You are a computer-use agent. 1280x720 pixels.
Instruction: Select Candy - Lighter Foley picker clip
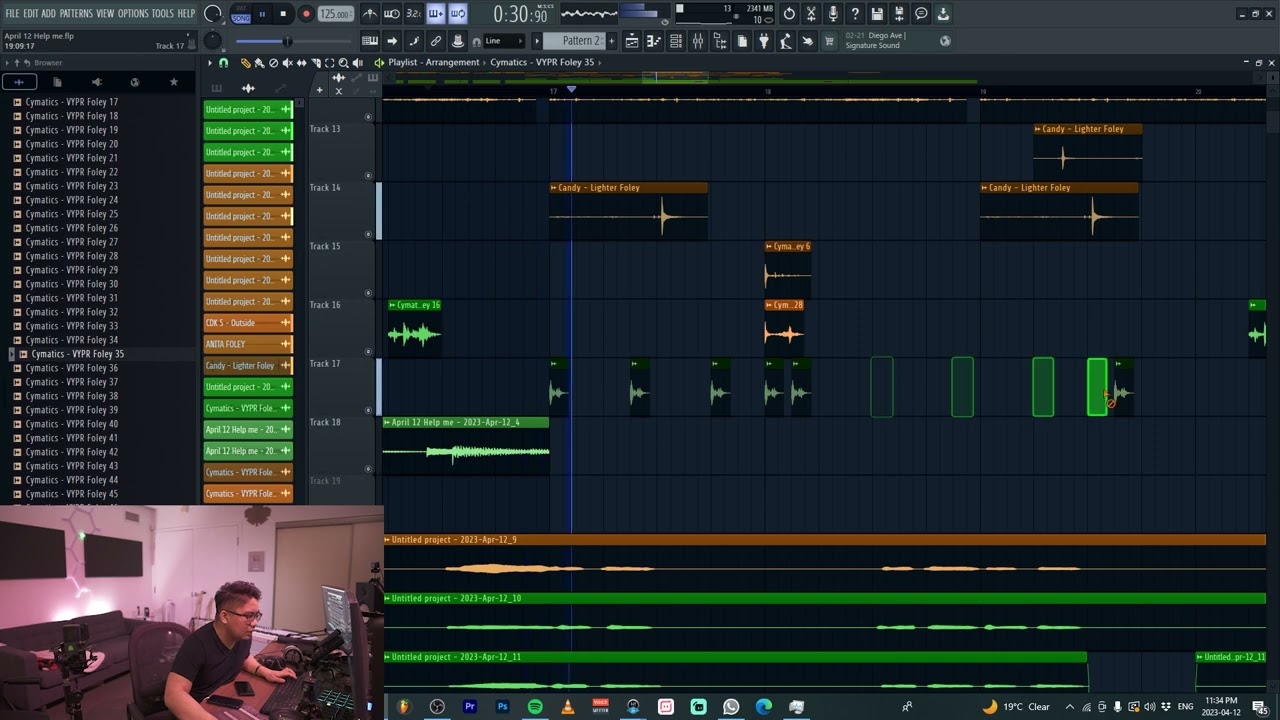coord(248,366)
